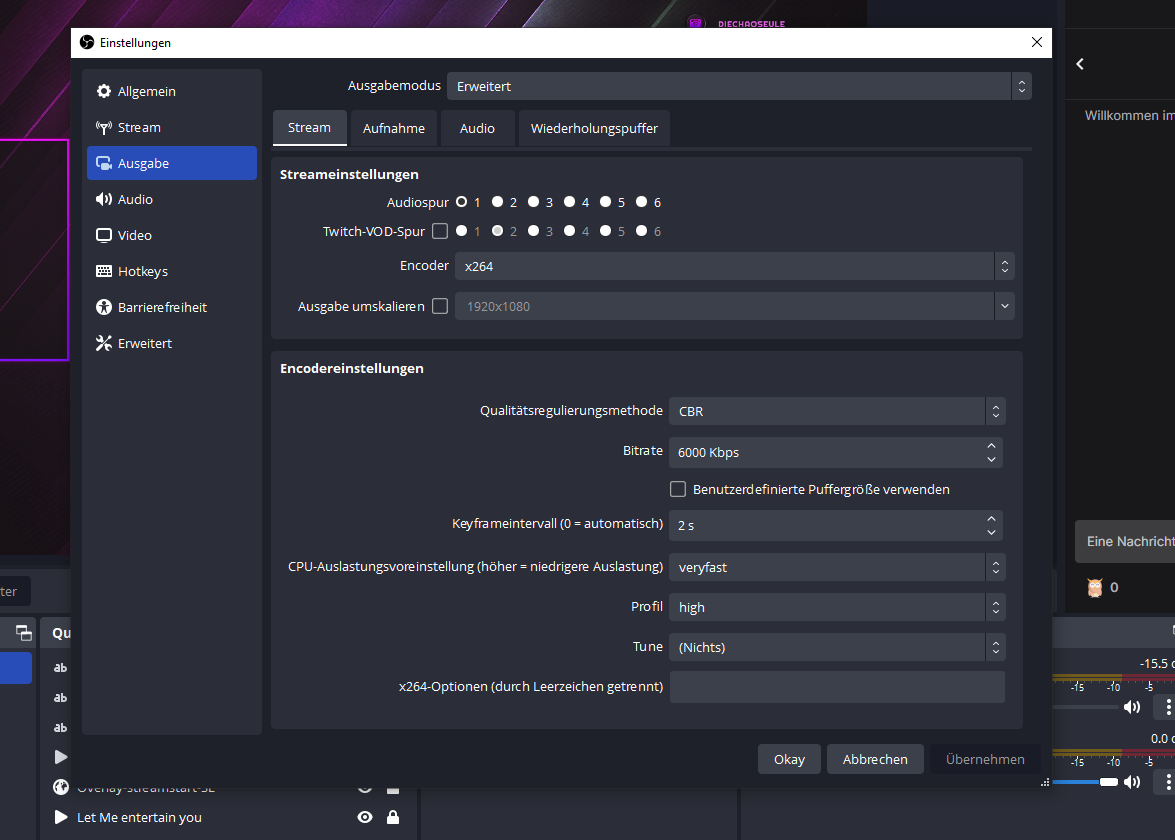The image size is (1175, 840).
Task: Open the Allgemein settings gear icon
Action: point(104,92)
